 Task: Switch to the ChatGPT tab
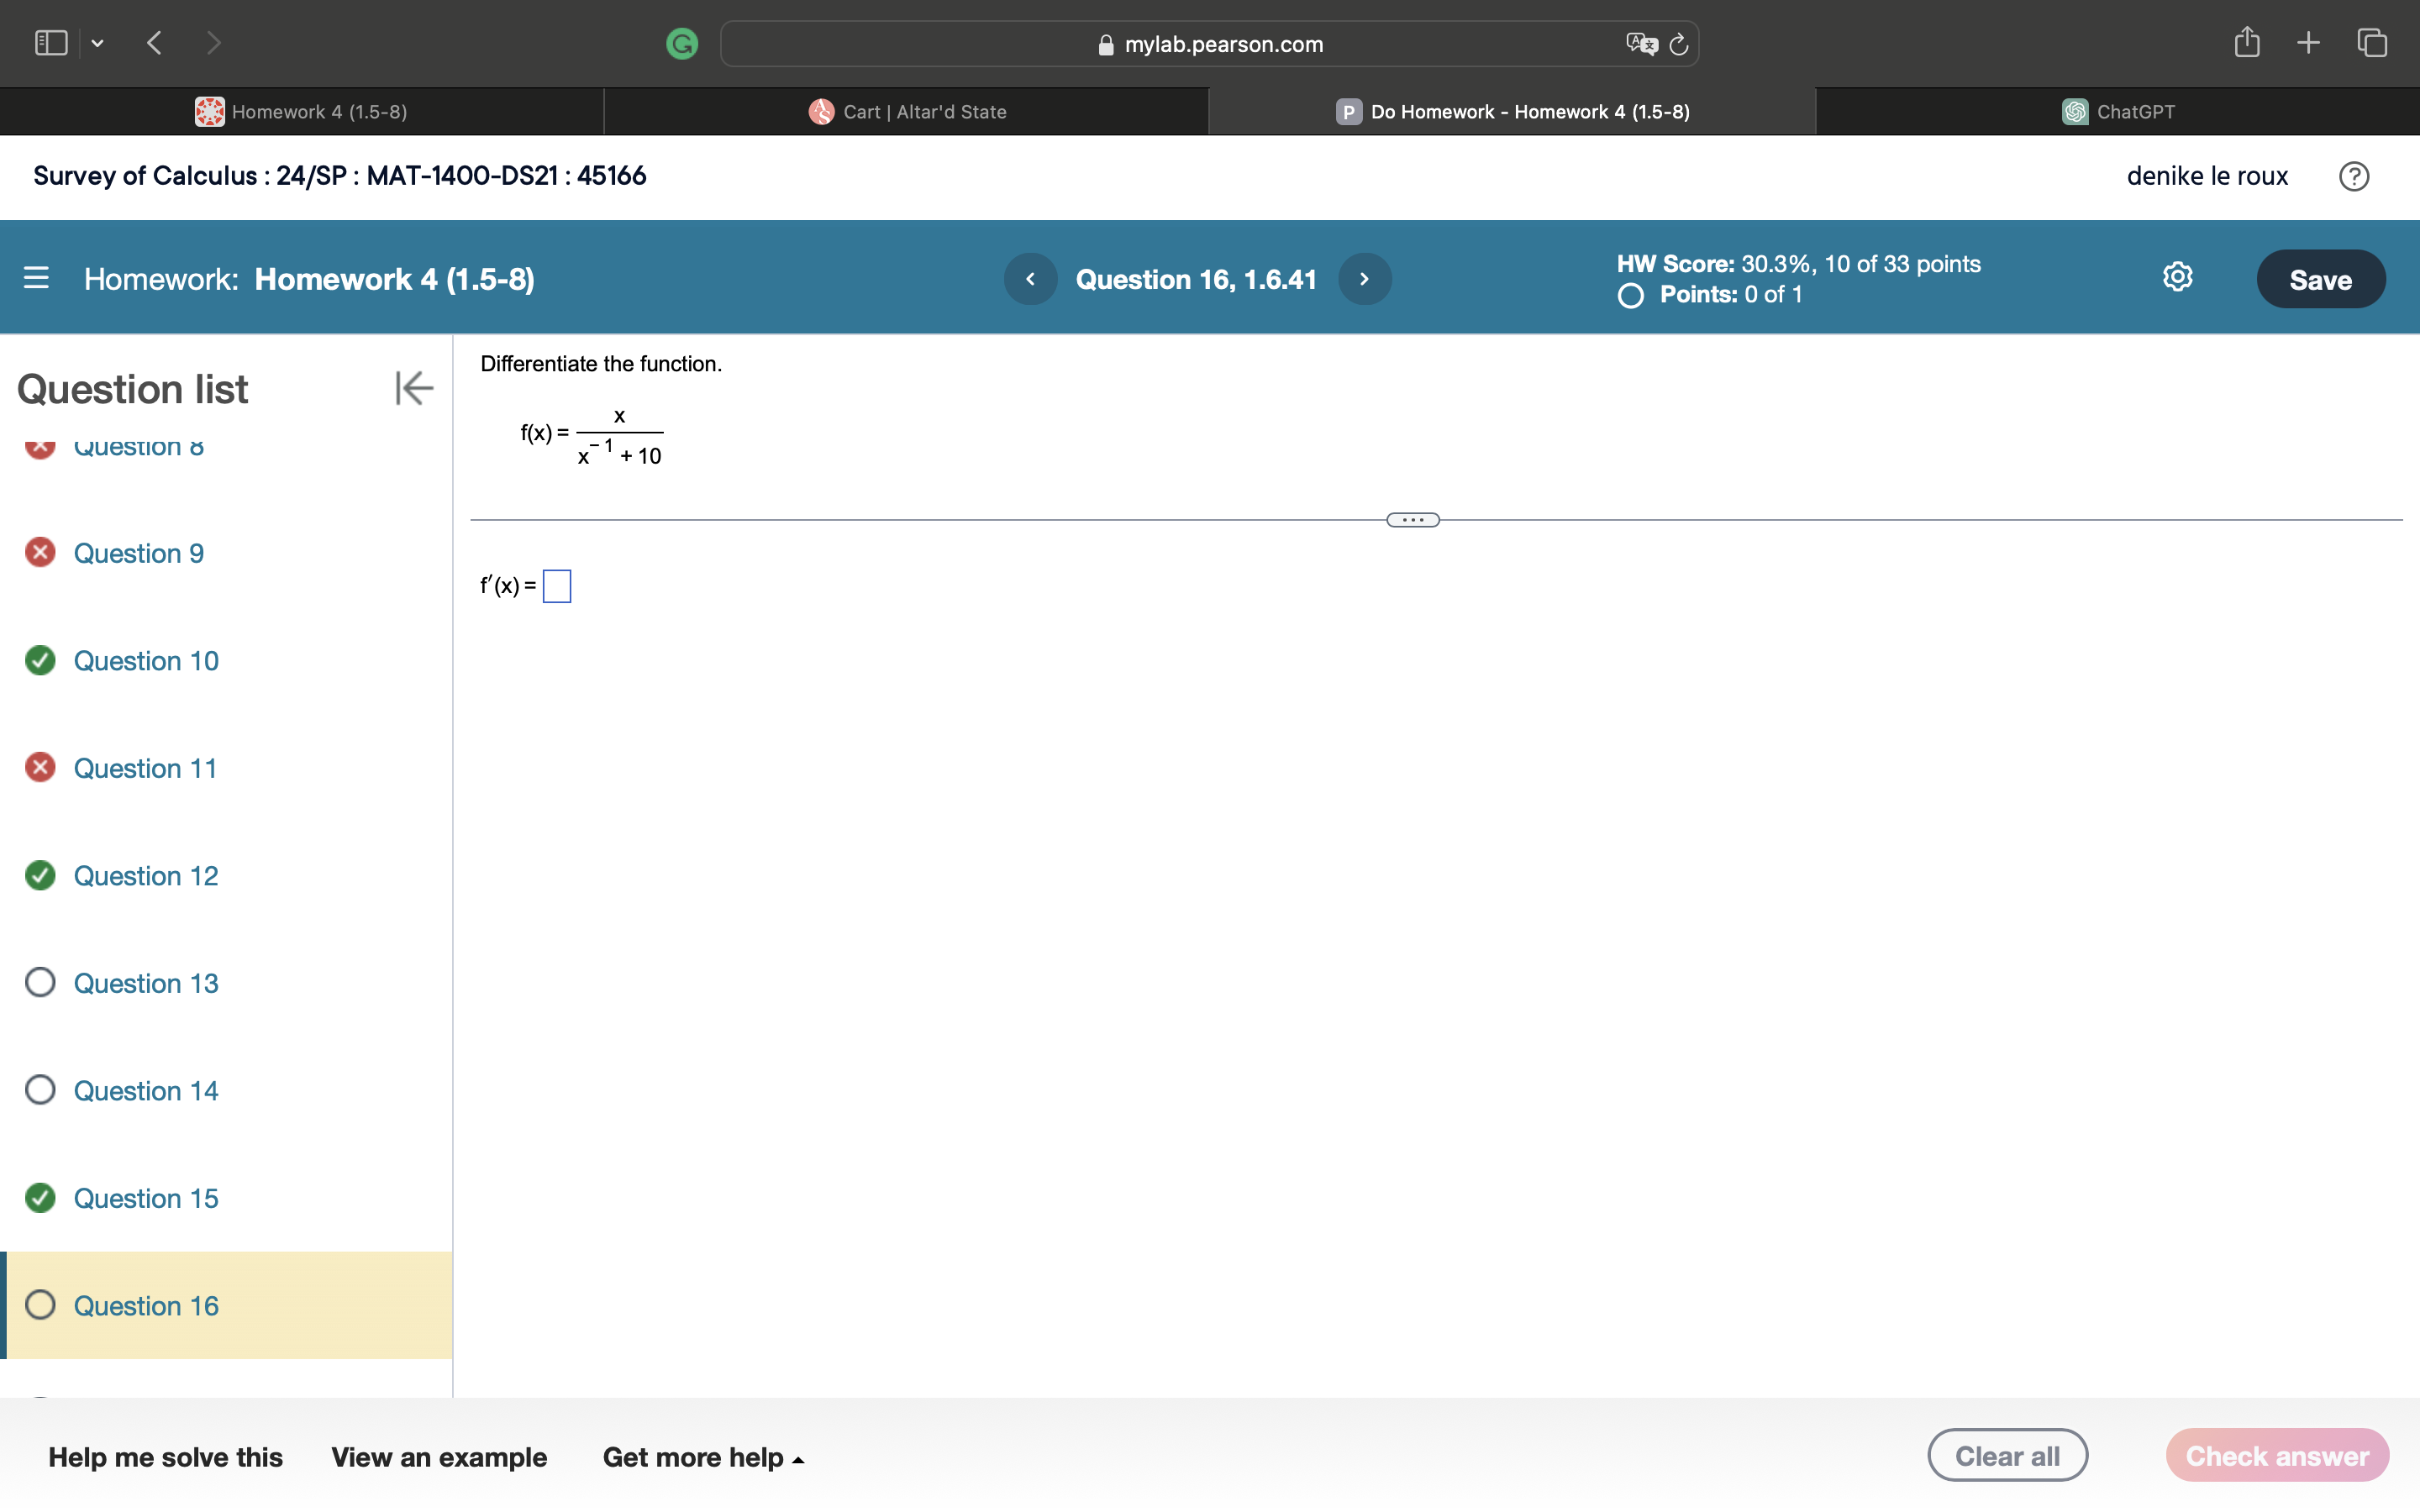click(x=2118, y=111)
